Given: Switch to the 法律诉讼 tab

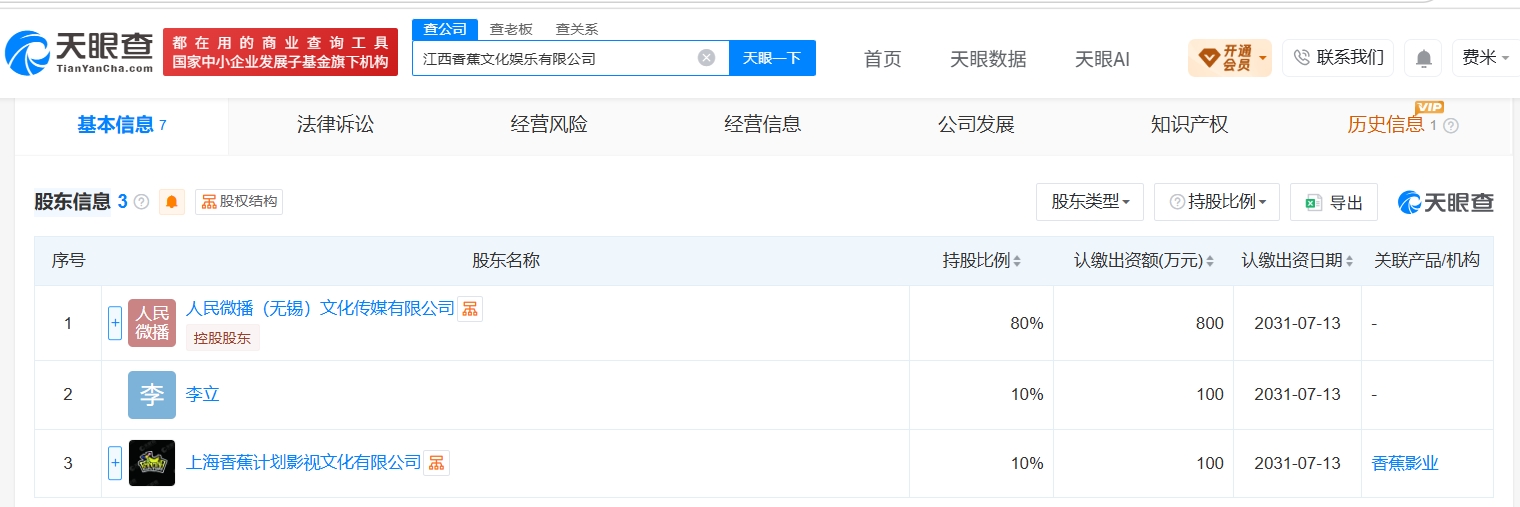Looking at the screenshot, I should (335, 125).
